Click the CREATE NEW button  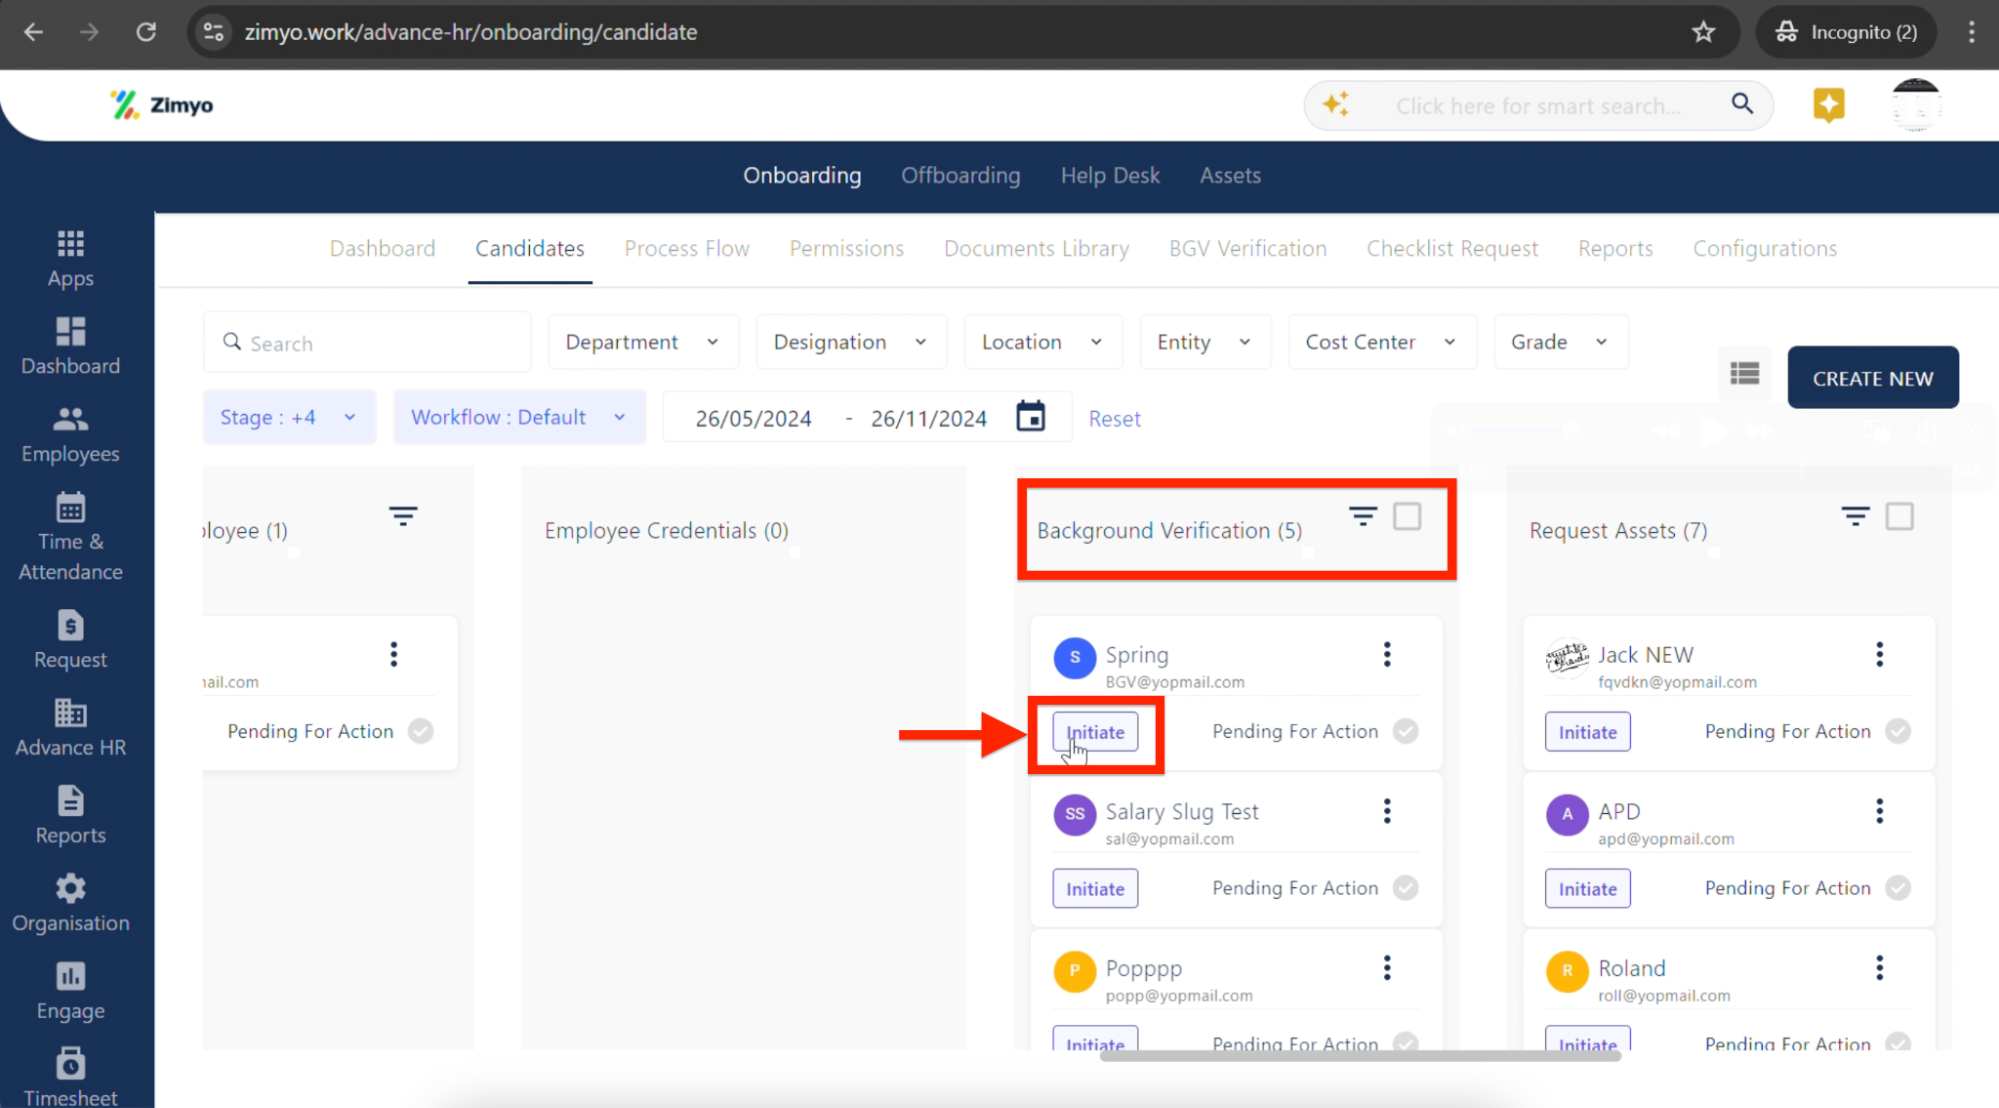[1872, 378]
